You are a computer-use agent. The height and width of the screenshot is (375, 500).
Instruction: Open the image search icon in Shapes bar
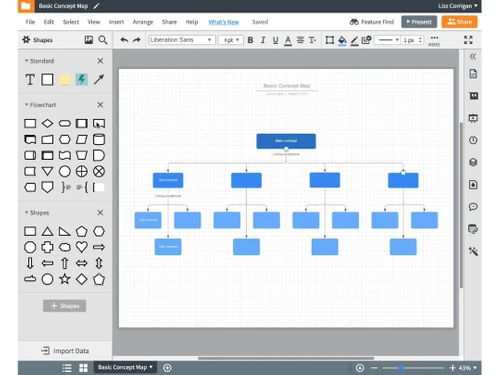click(89, 40)
